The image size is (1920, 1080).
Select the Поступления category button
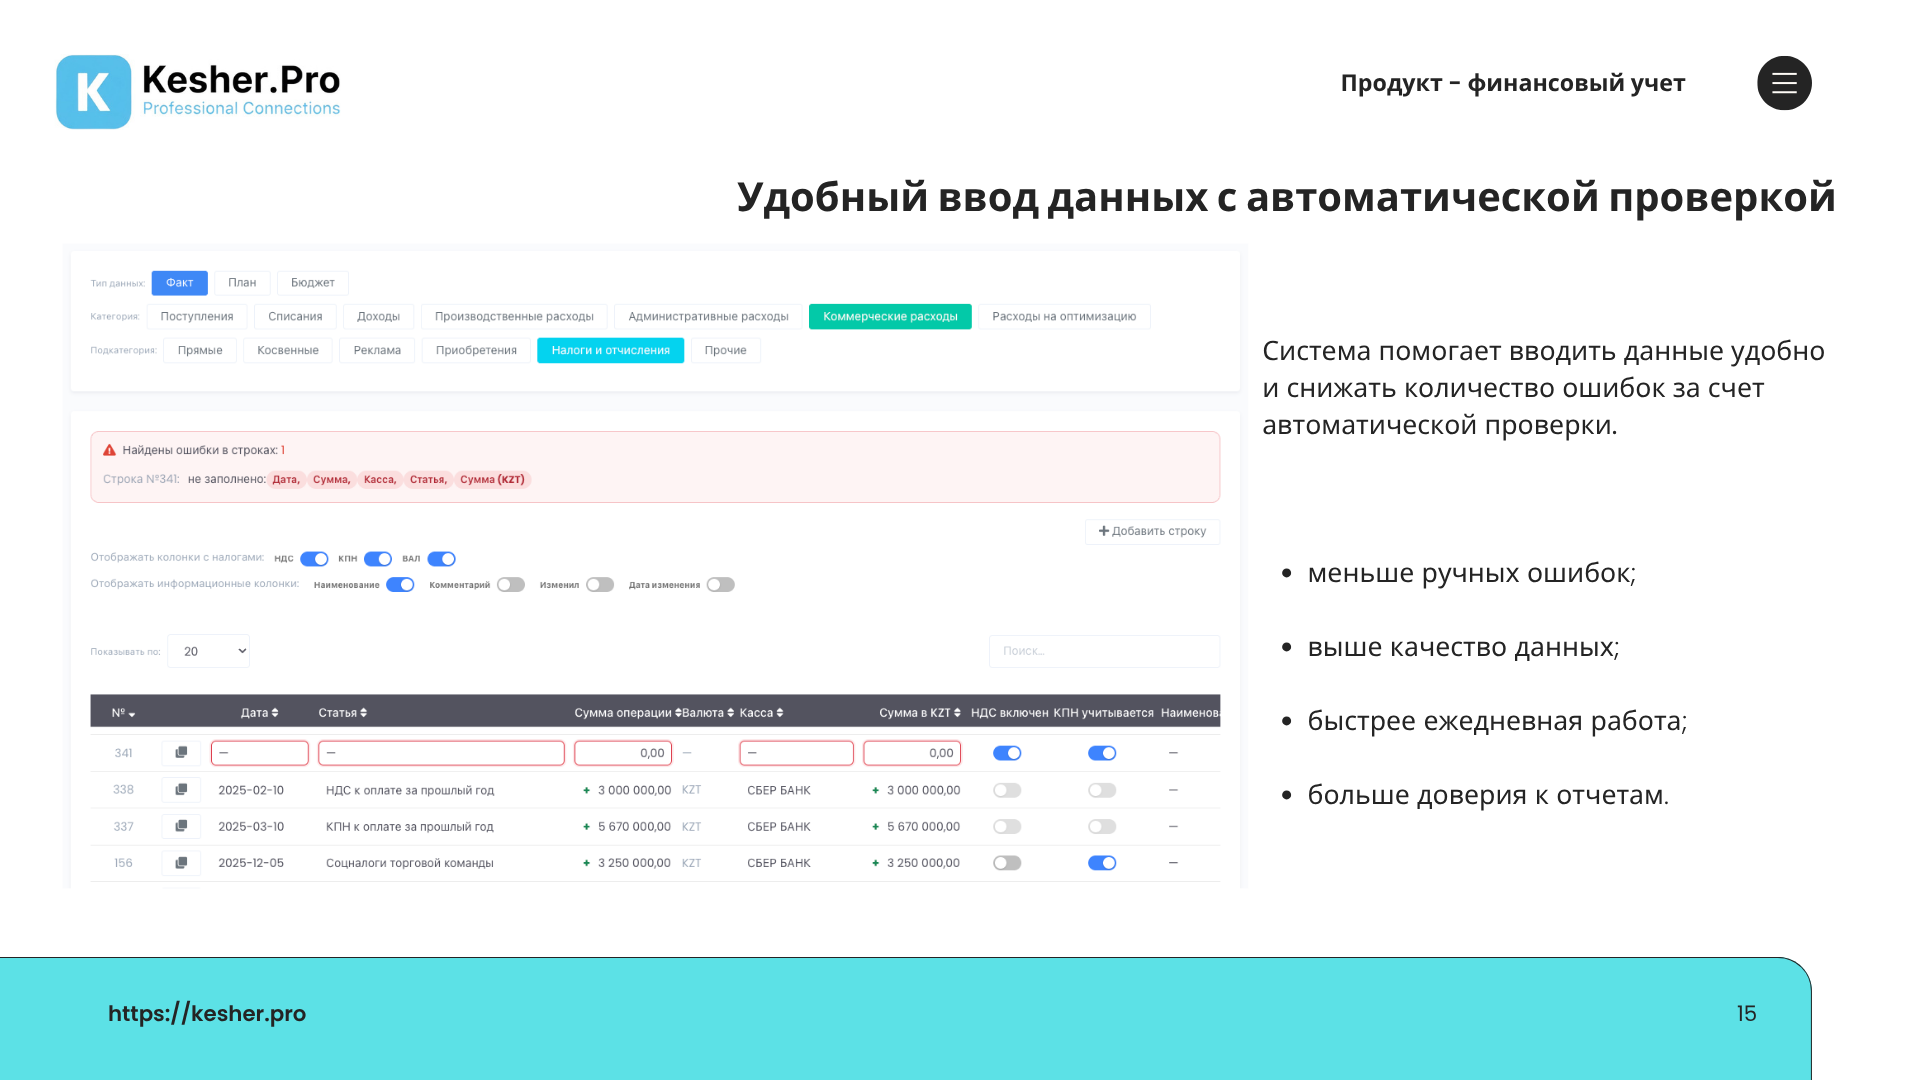coord(197,317)
